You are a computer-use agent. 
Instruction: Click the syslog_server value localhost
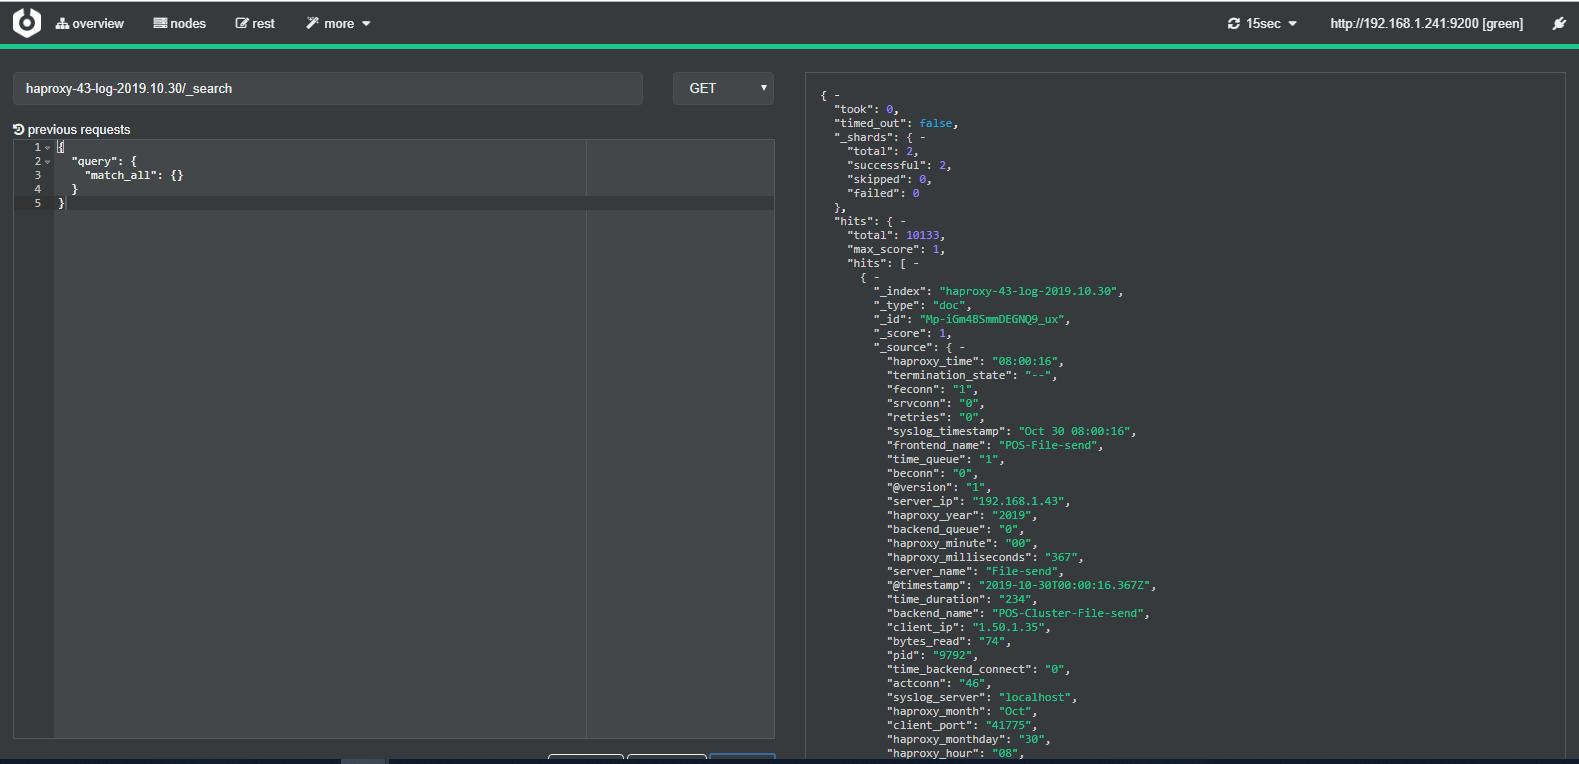(x=1034, y=698)
